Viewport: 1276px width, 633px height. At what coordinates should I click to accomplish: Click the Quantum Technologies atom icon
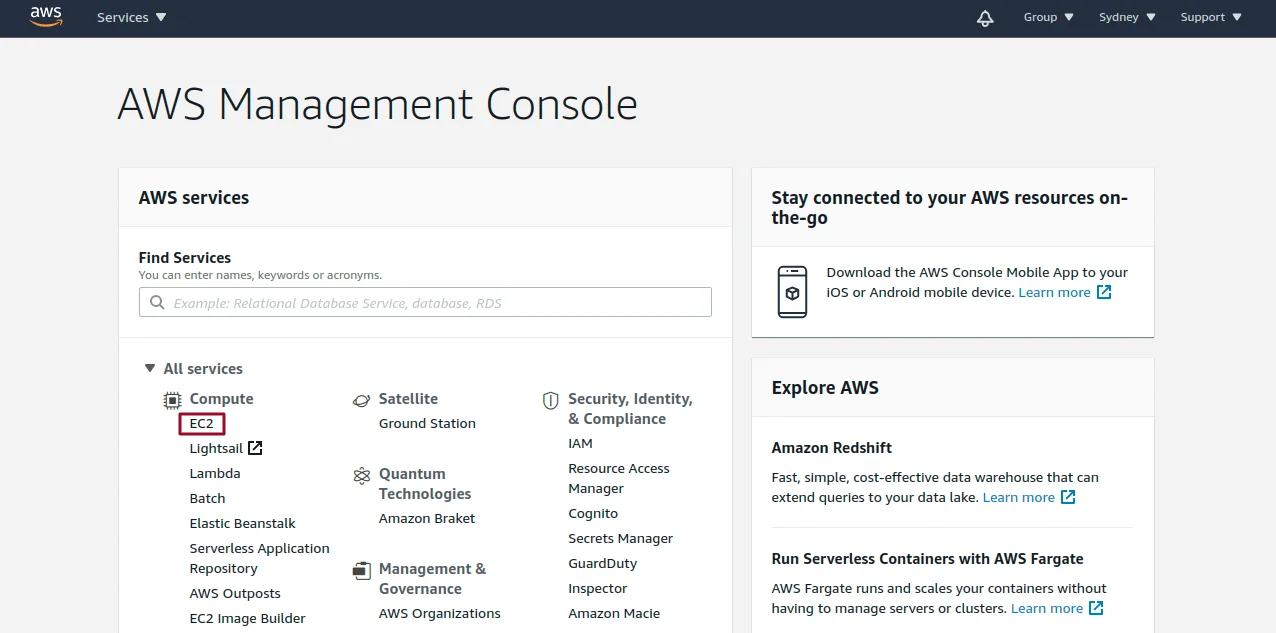pyautogui.click(x=361, y=476)
